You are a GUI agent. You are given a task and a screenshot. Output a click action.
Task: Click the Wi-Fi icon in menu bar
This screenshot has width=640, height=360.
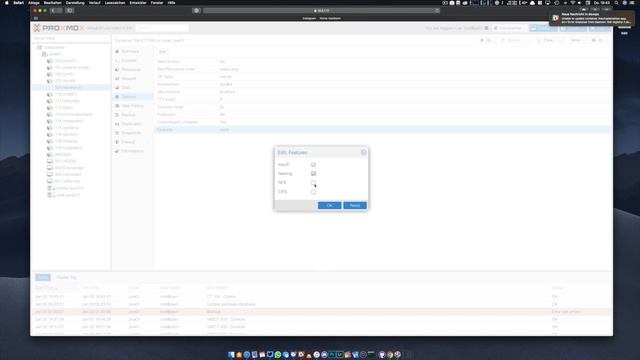tap(572, 2)
